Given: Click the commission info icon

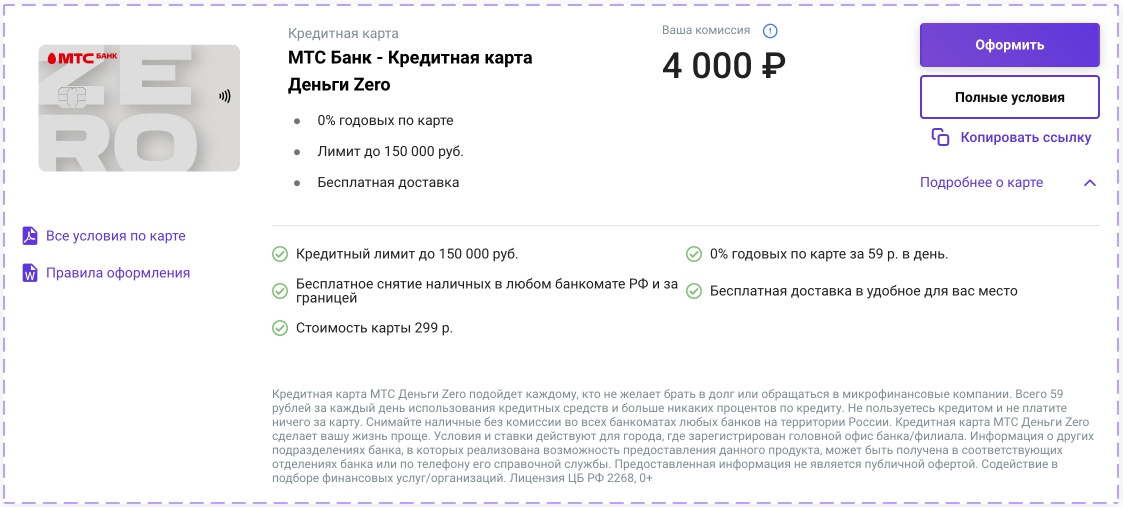Looking at the screenshot, I should [770, 31].
